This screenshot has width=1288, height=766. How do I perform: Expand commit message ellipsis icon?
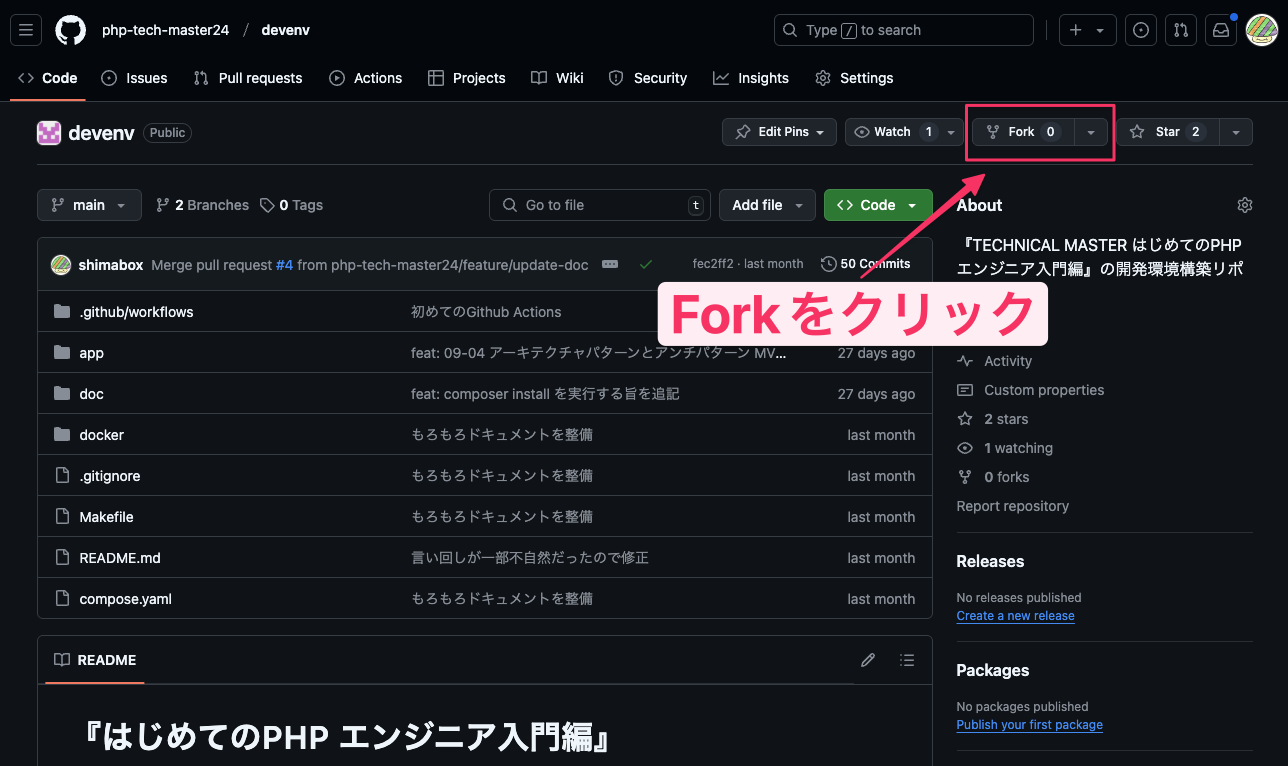coord(610,264)
